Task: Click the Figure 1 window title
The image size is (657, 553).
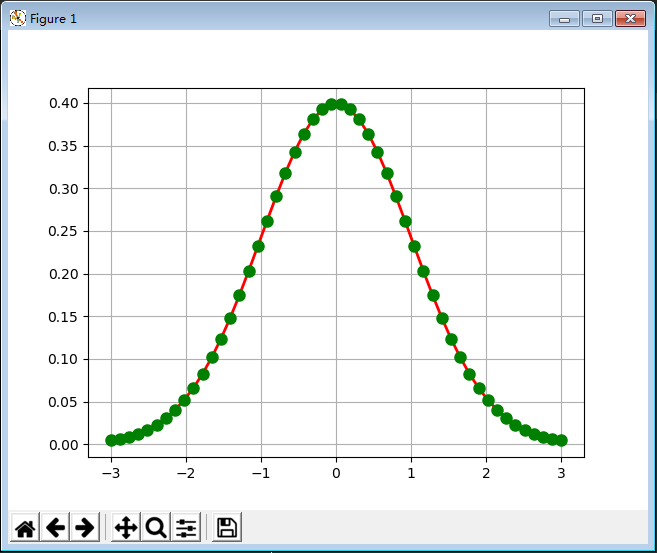Action: click(x=53, y=19)
